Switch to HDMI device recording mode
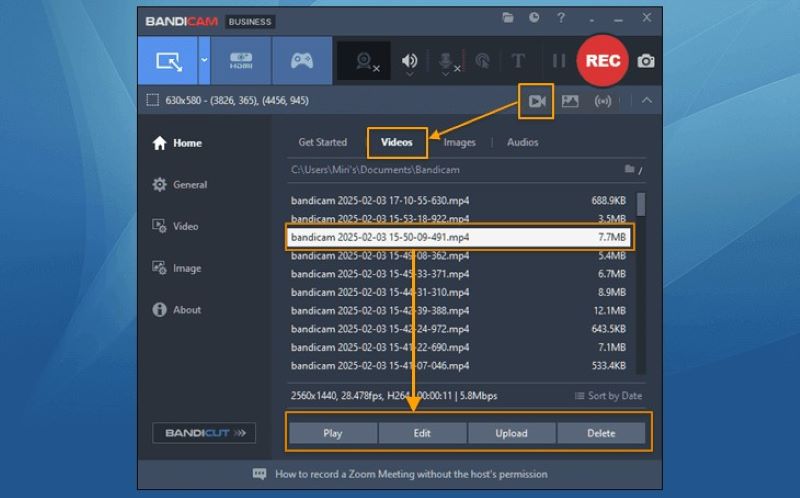This screenshot has width=800, height=498. [x=241, y=61]
